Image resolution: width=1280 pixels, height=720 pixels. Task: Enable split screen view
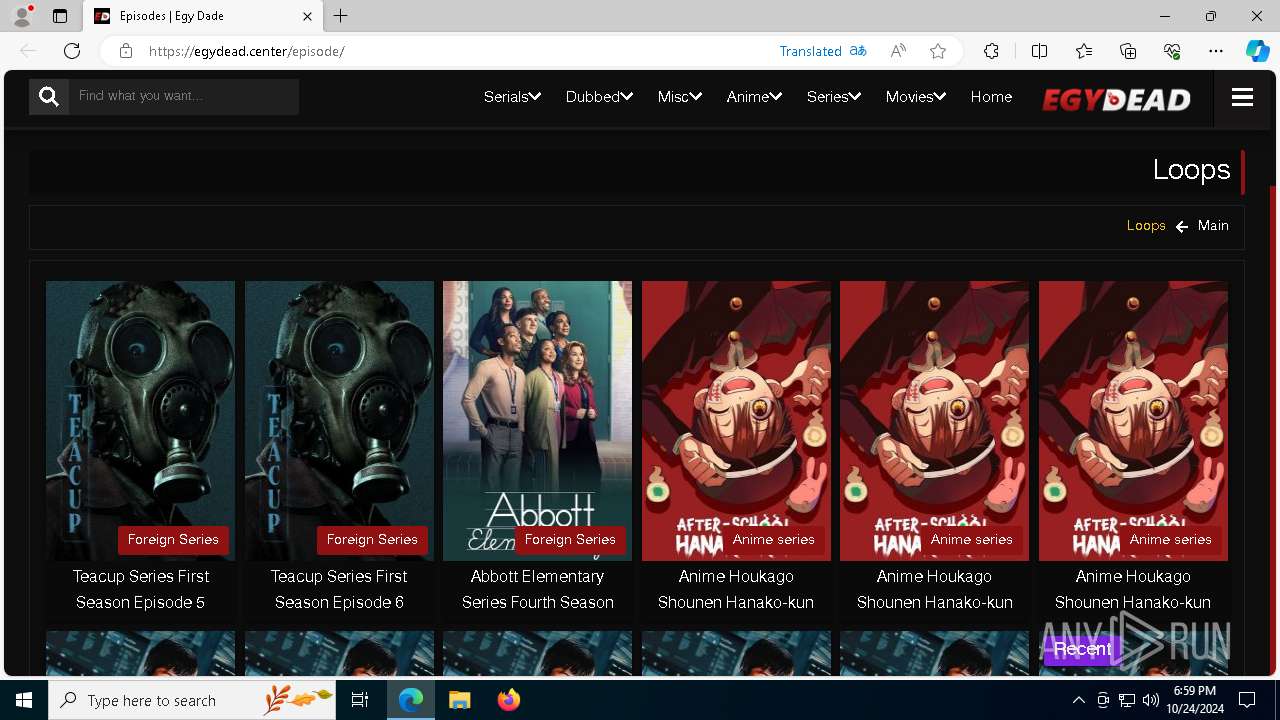pos(1039,51)
